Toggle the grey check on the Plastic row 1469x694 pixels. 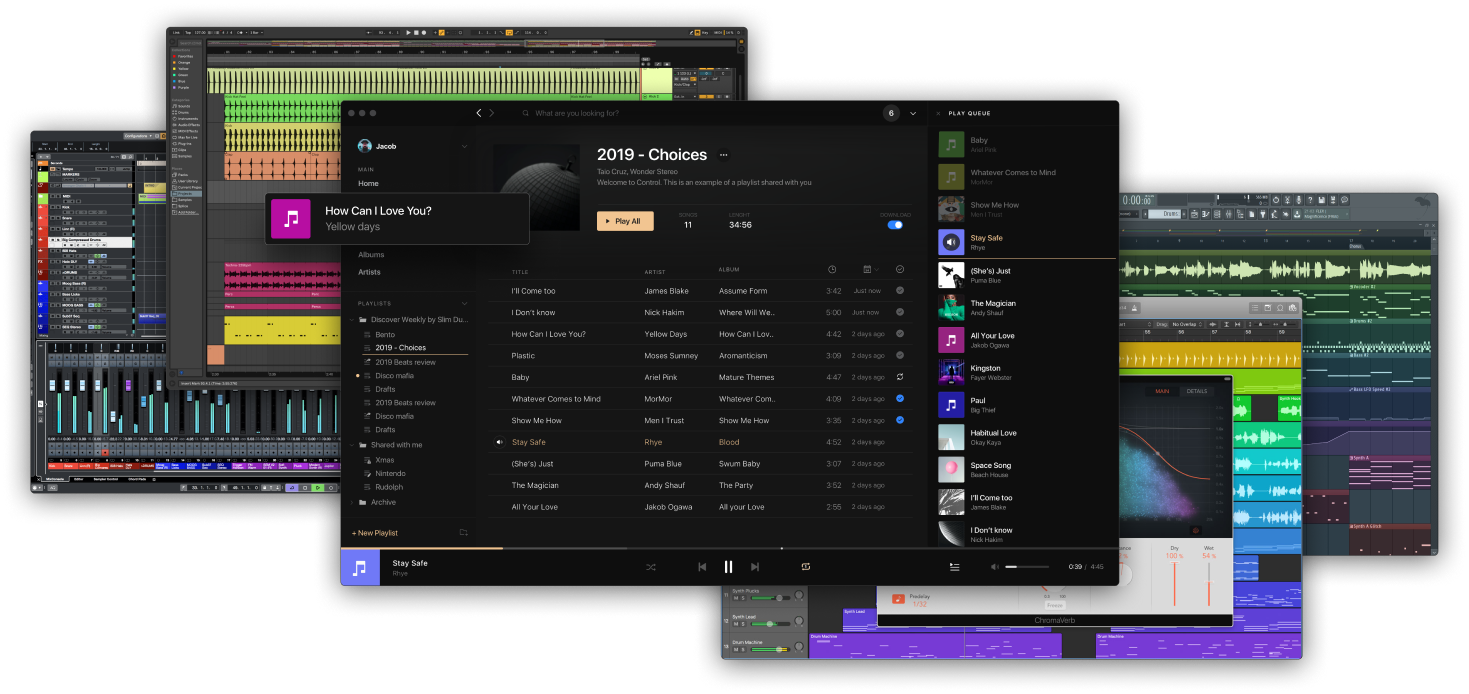(x=900, y=355)
